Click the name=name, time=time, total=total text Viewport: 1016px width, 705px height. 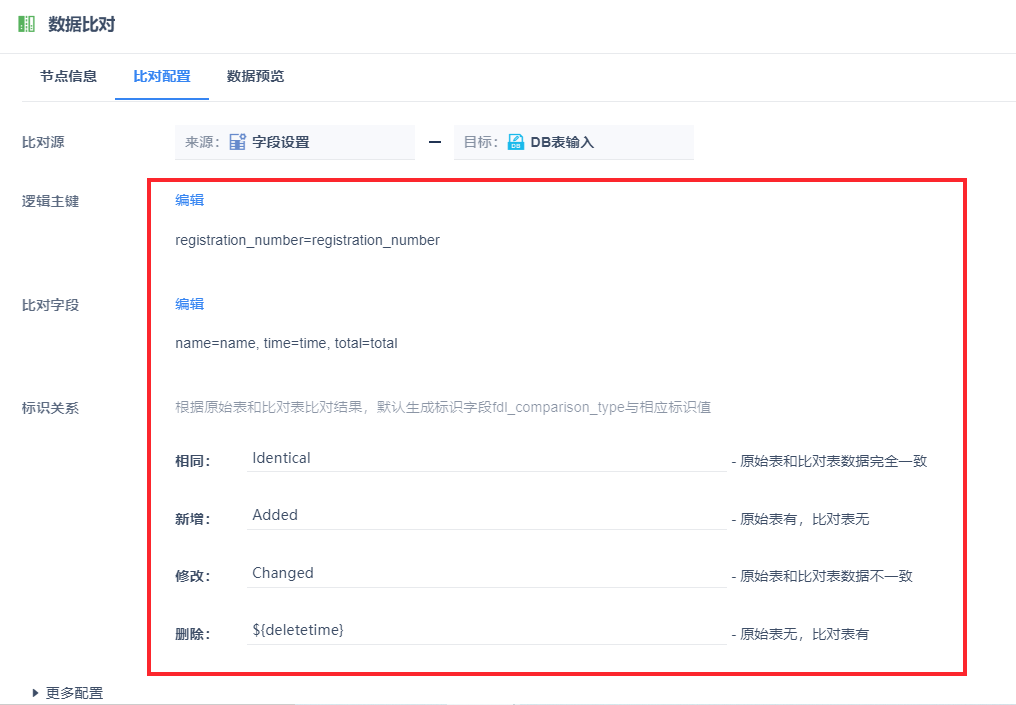286,343
